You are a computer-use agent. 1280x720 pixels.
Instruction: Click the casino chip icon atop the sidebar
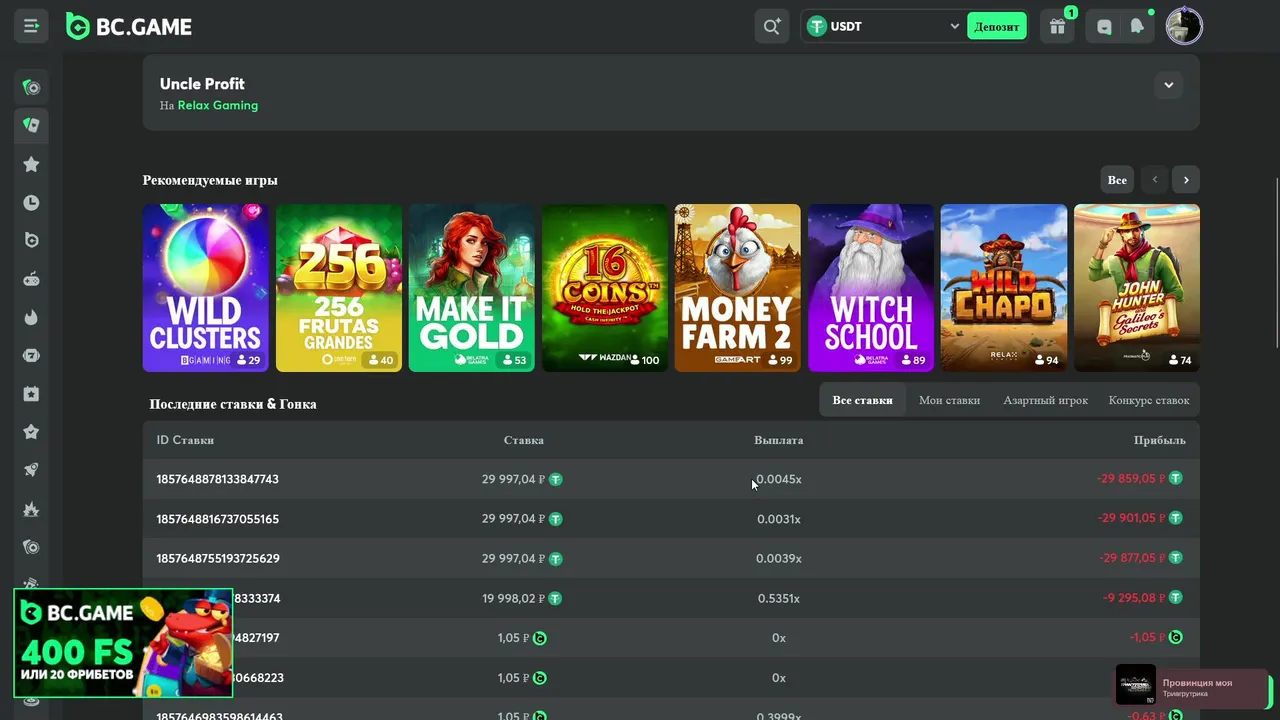[31, 87]
